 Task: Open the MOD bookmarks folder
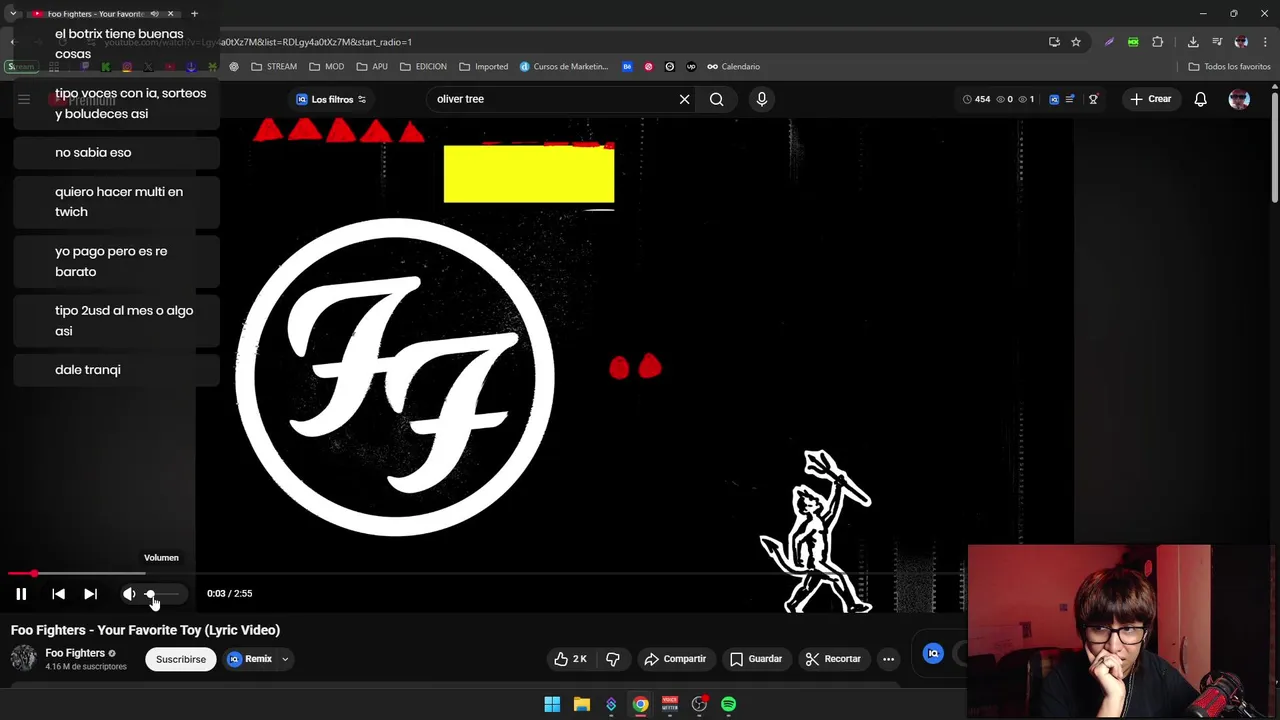click(x=327, y=67)
